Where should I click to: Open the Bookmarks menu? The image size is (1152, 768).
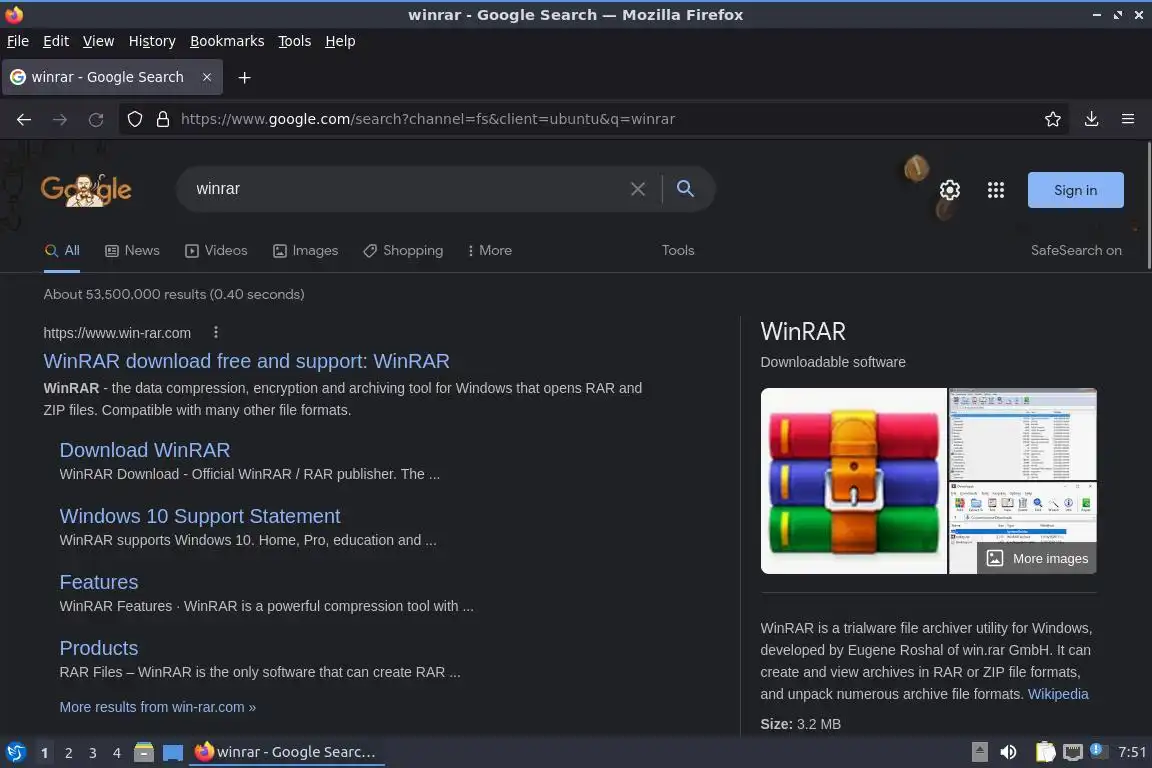(x=227, y=41)
